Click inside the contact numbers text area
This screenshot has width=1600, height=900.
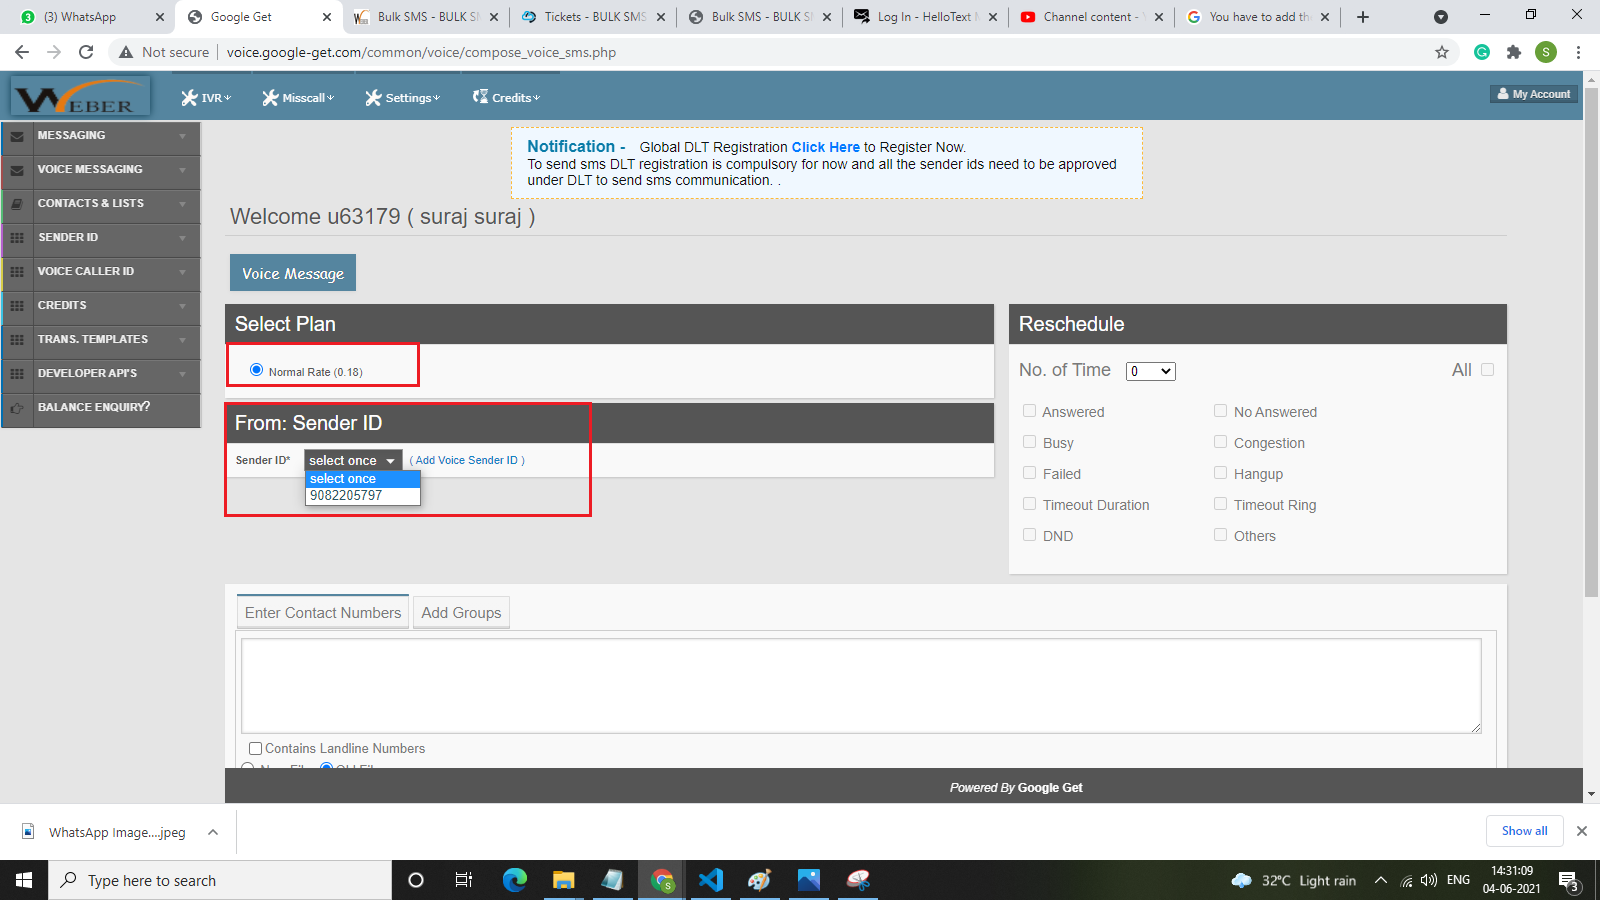coord(860,685)
